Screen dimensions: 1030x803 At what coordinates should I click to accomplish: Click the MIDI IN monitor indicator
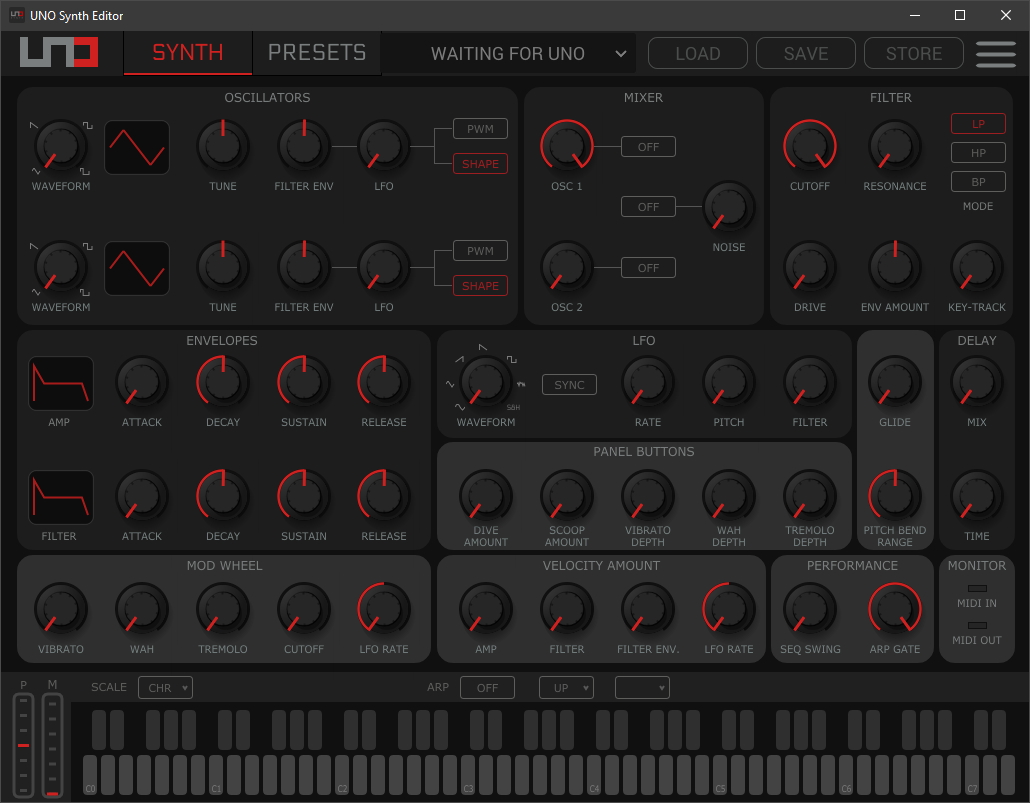coord(977,589)
